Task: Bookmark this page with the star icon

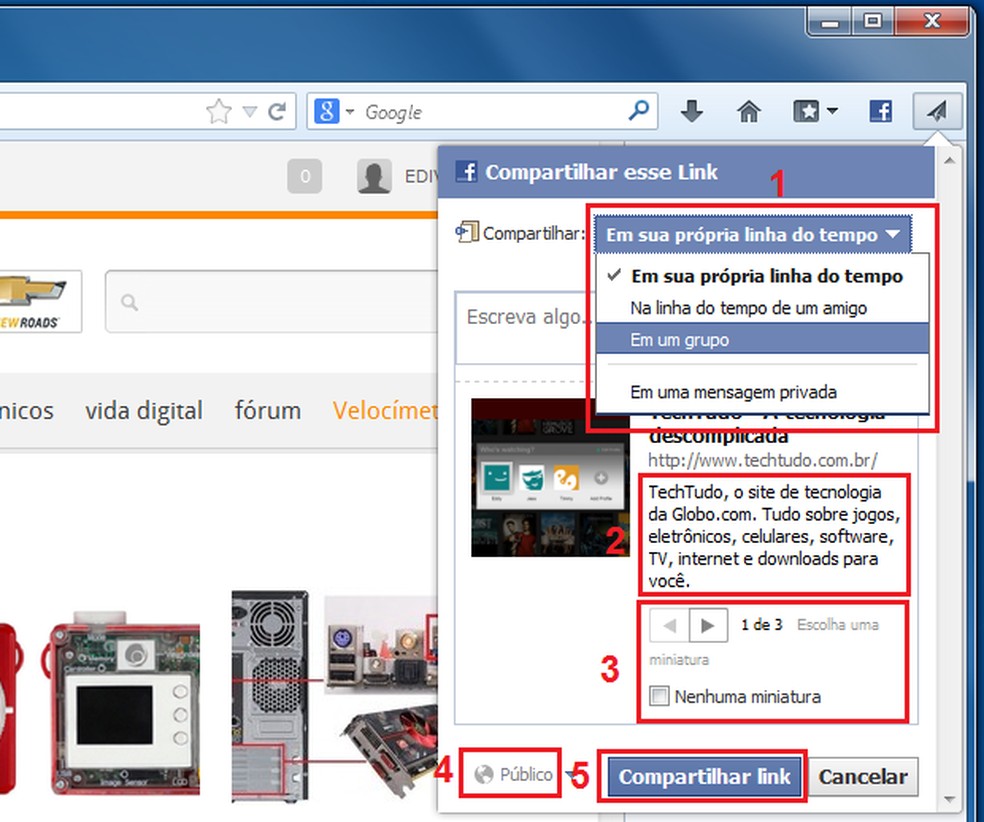Action: pyautogui.click(x=217, y=111)
